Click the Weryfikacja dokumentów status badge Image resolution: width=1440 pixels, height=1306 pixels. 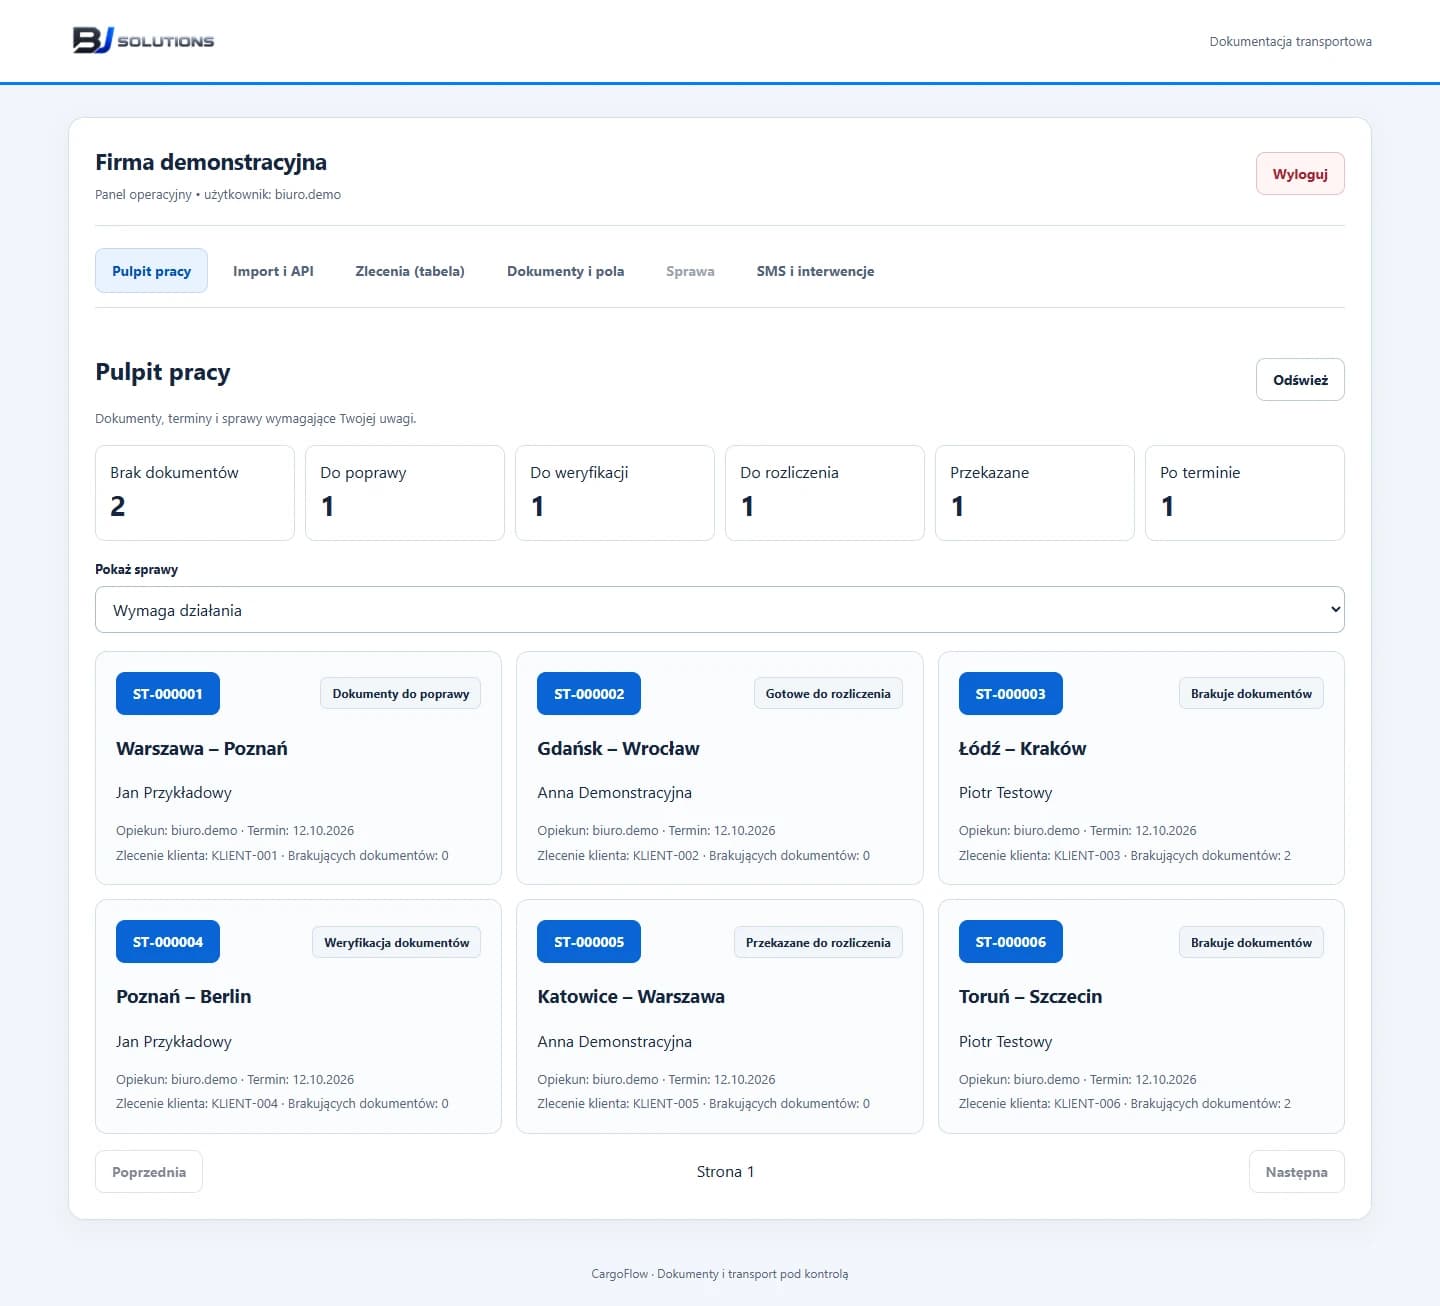[x=396, y=942]
